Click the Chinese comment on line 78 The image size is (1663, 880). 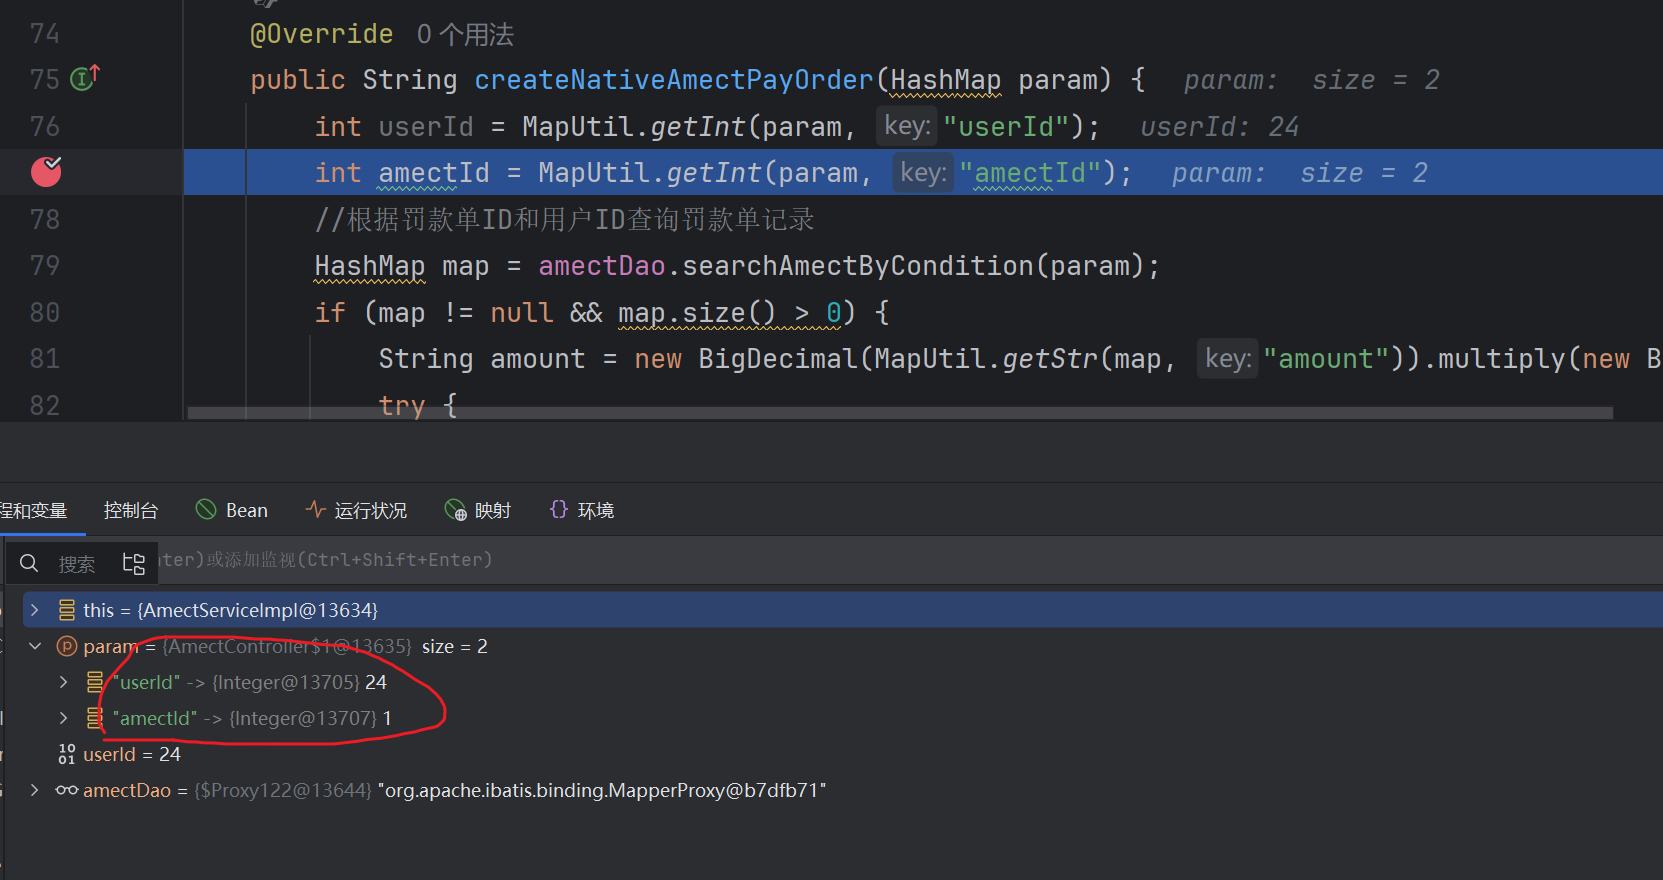(565, 220)
